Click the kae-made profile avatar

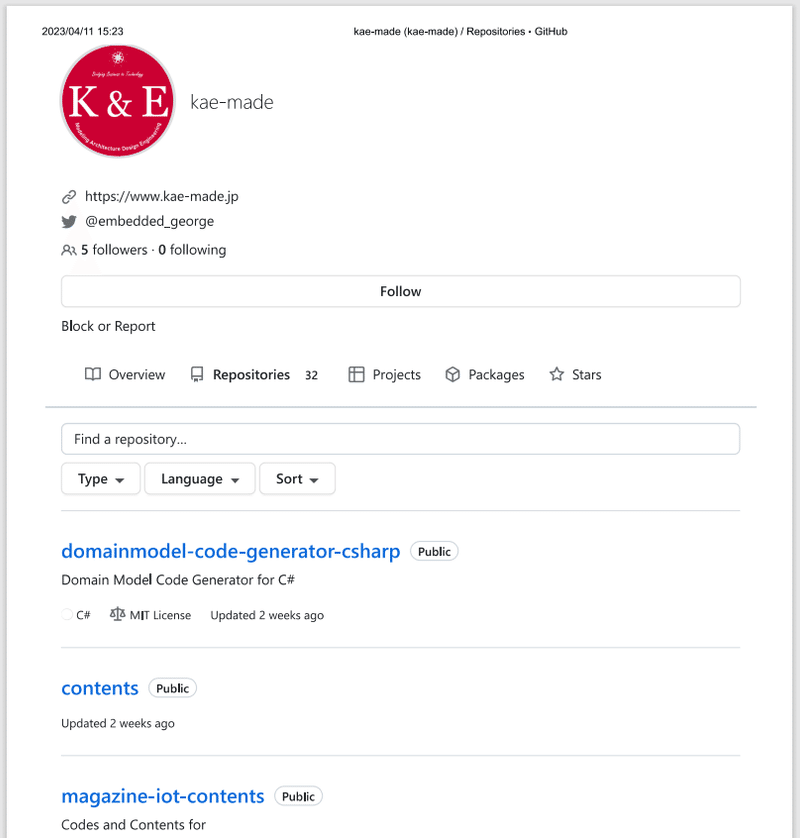coord(117,100)
